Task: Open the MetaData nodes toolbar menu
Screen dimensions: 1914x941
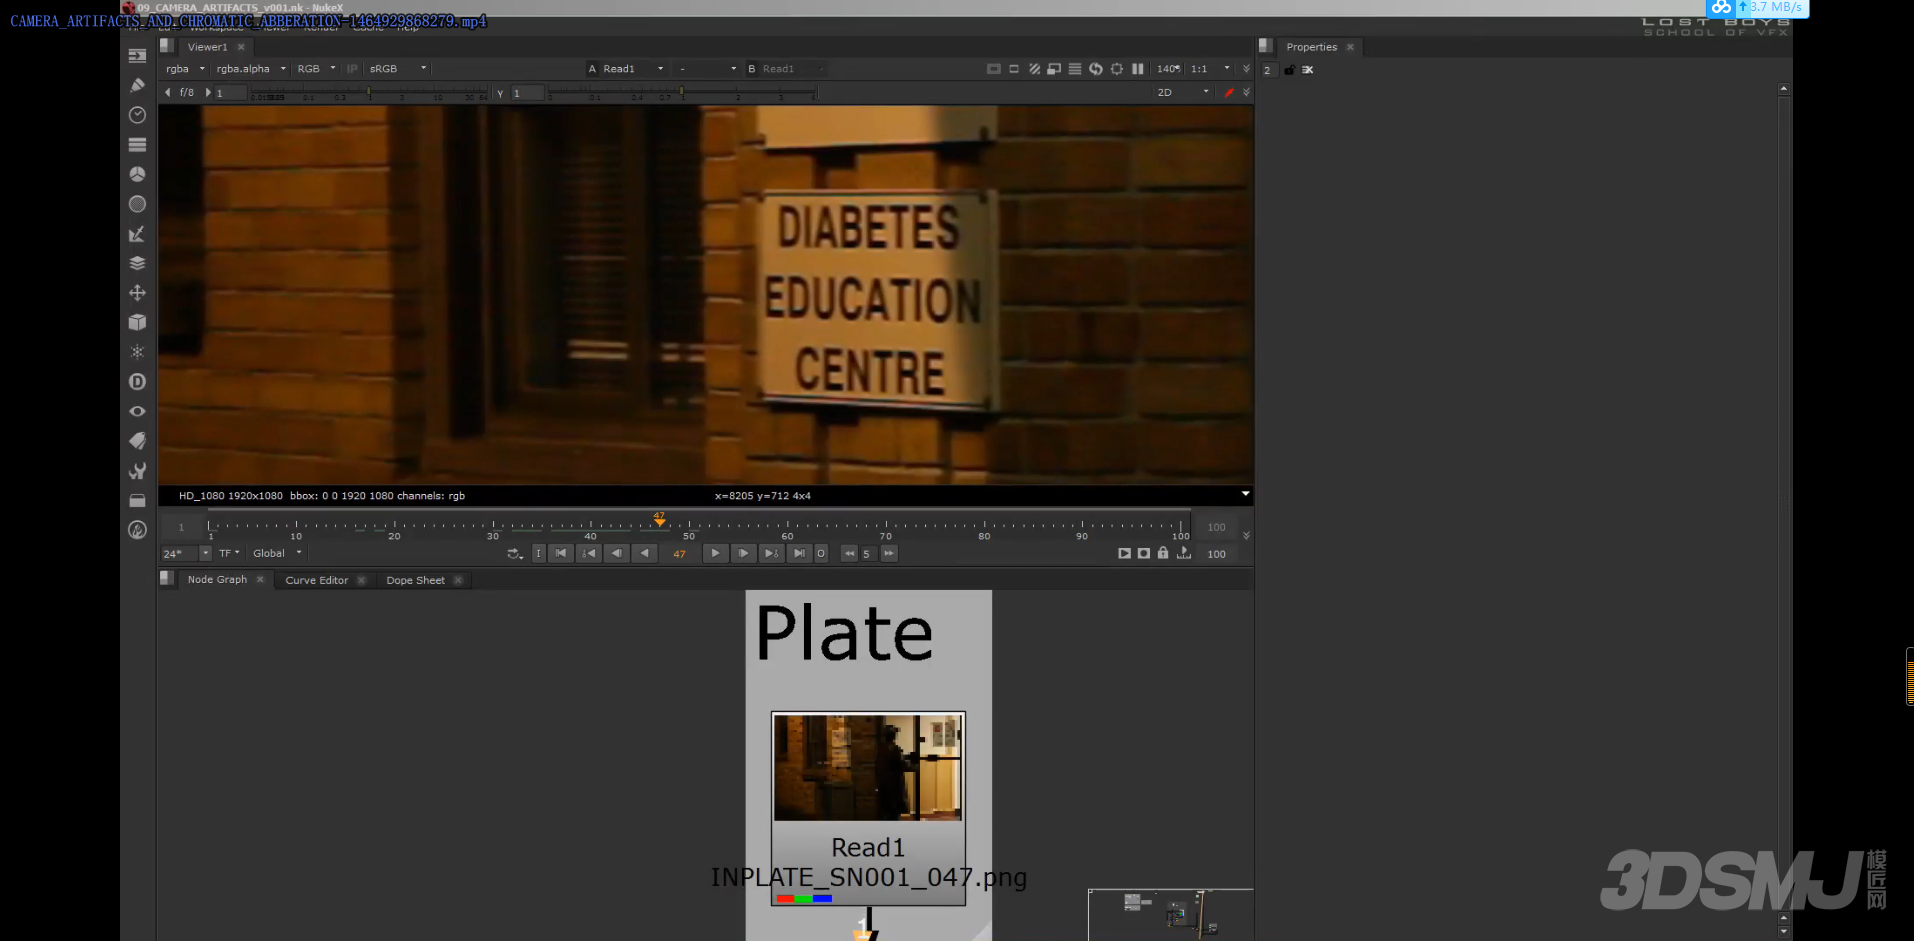Action: click(x=138, y=441)
